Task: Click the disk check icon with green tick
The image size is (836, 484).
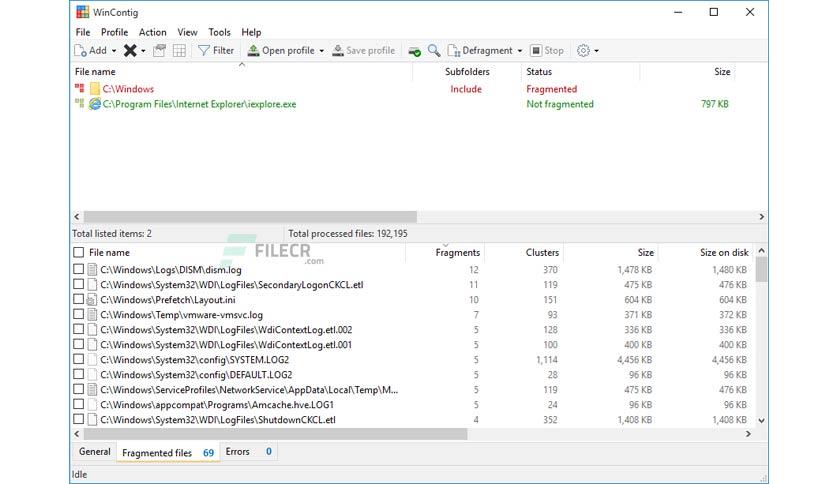Action: pos(414,51)
